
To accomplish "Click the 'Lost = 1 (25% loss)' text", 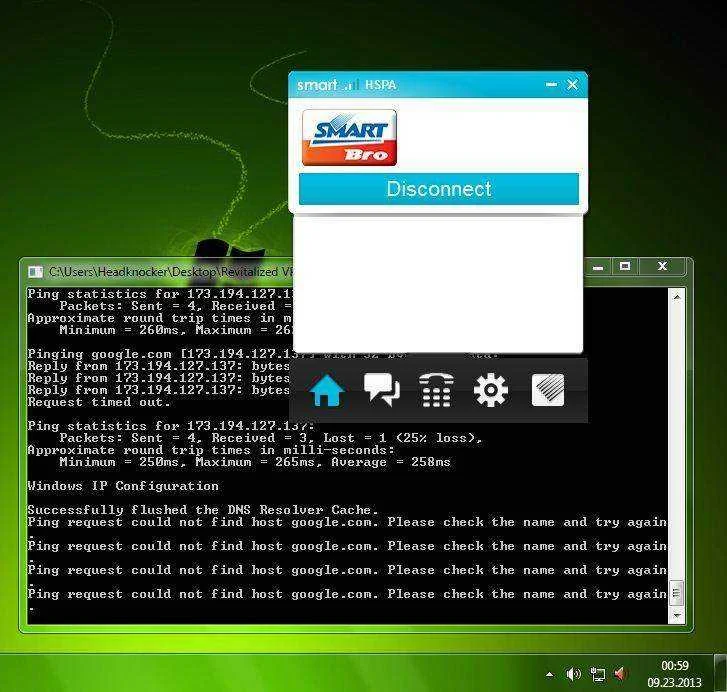I will click(402, 438).
